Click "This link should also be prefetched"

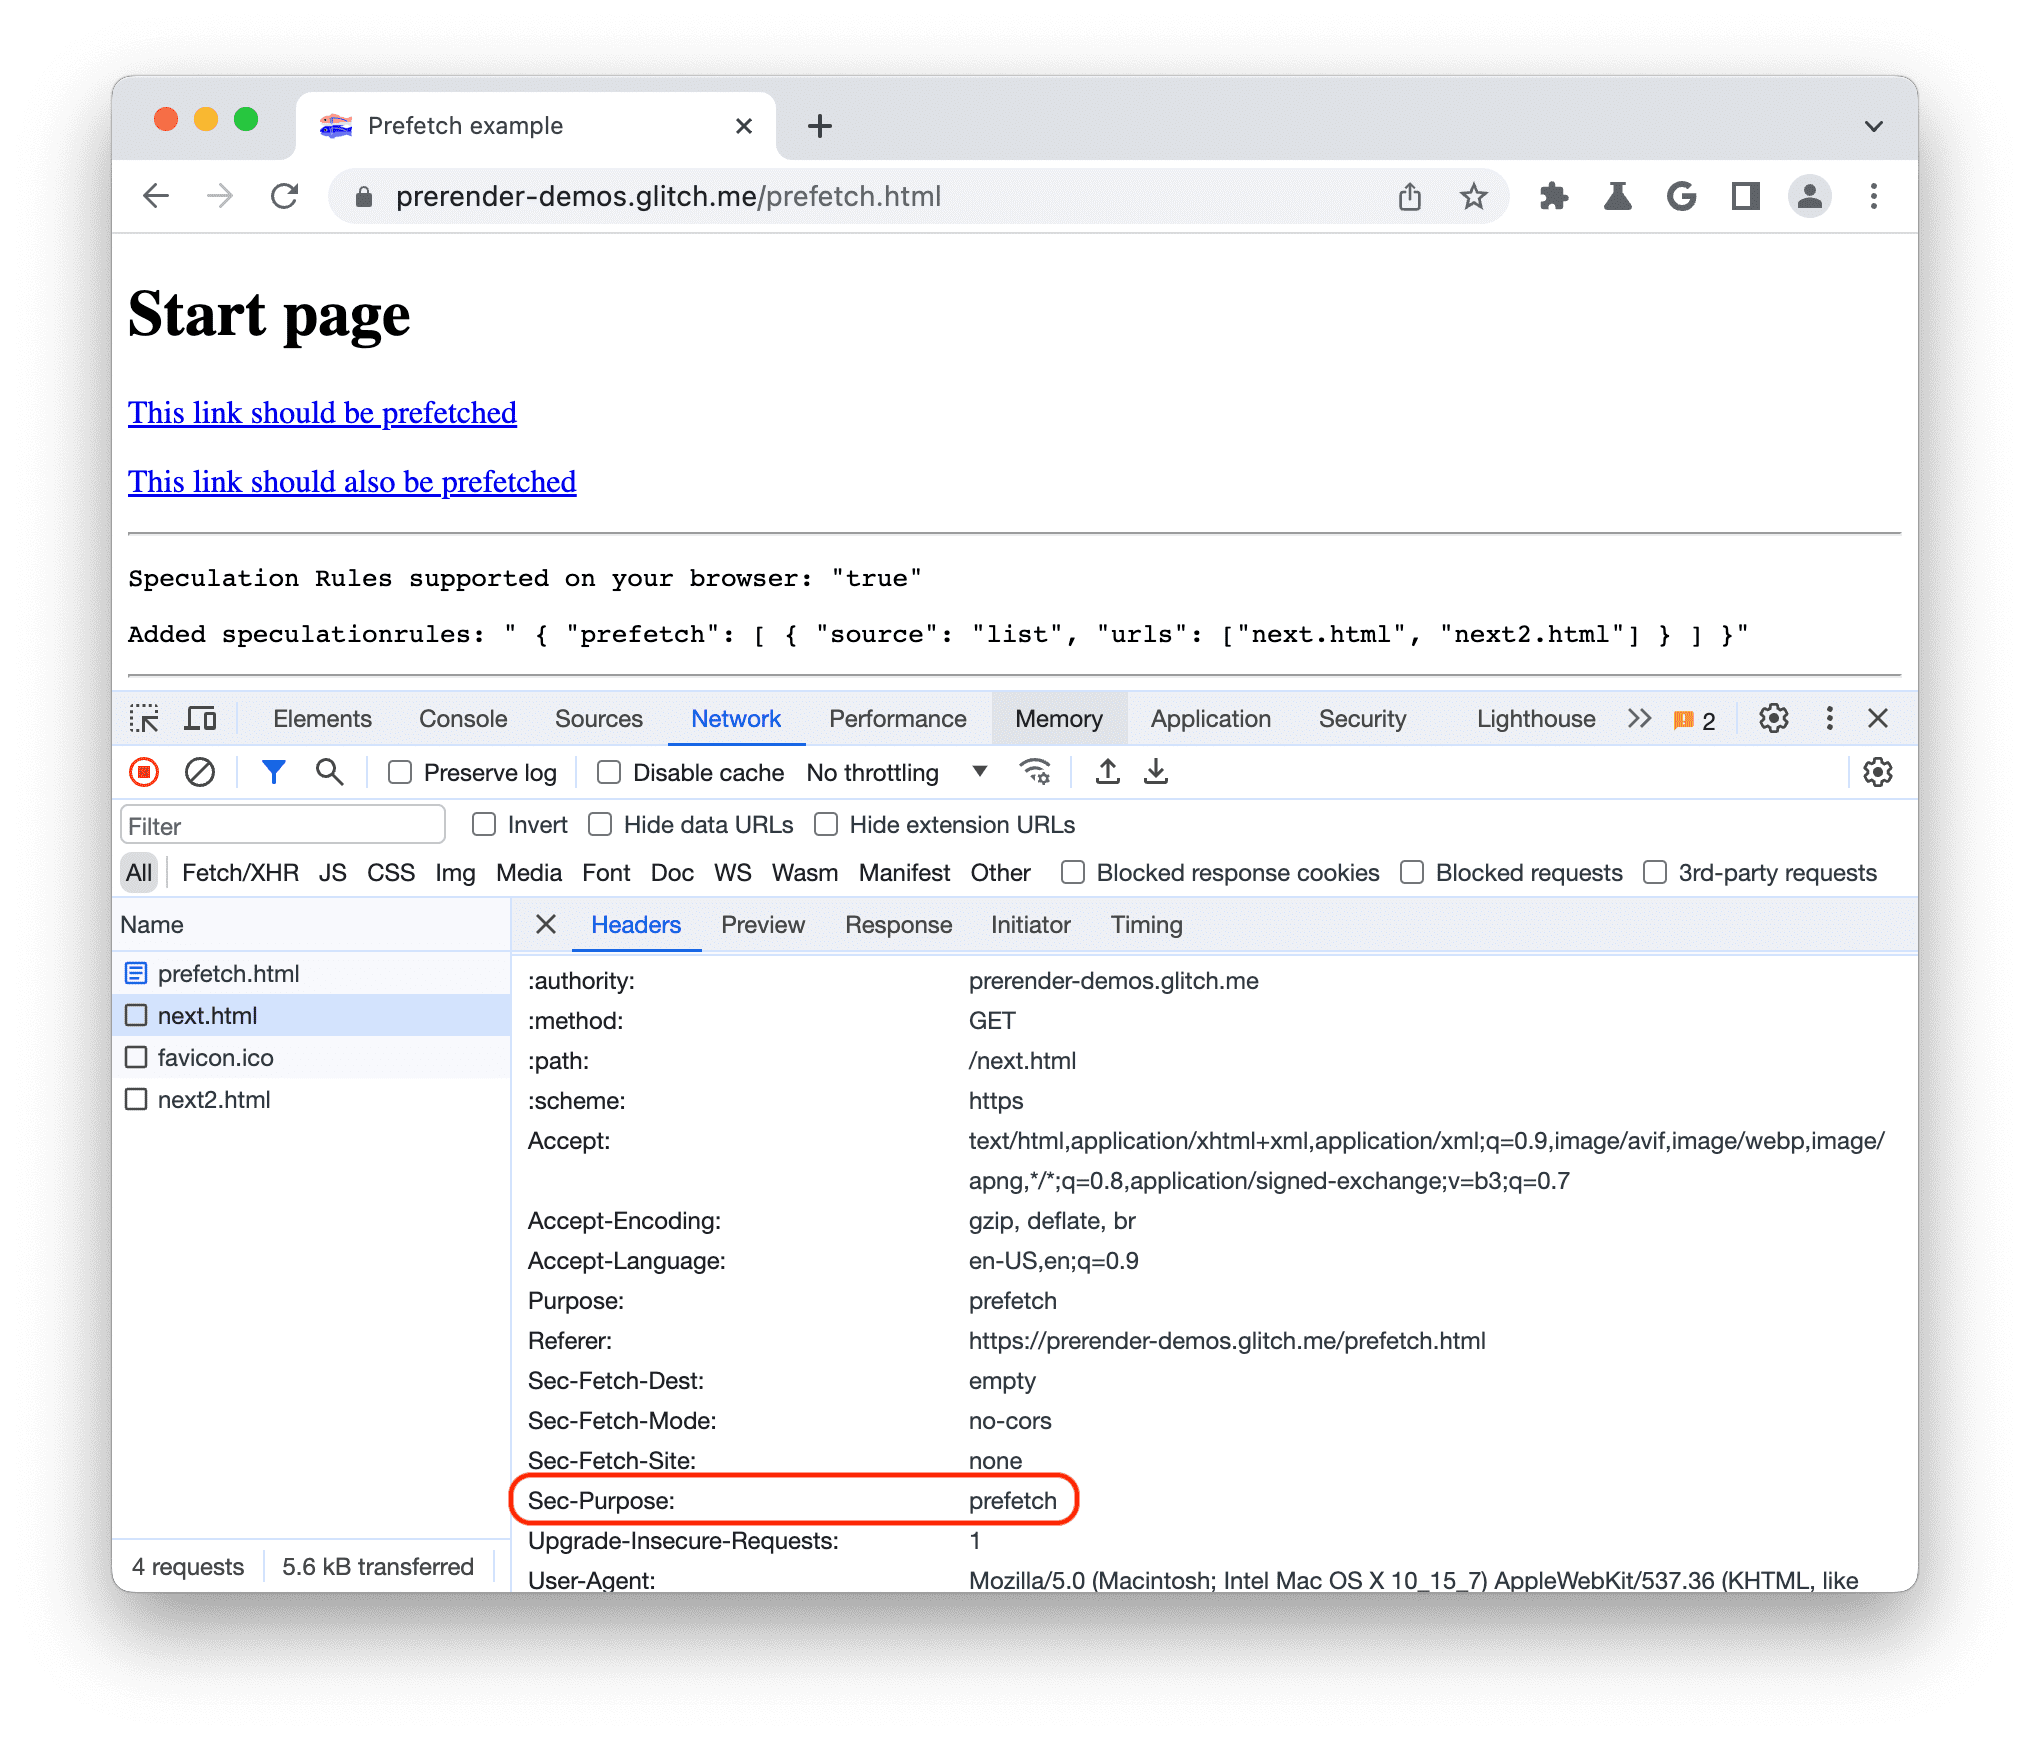(350, 482)
